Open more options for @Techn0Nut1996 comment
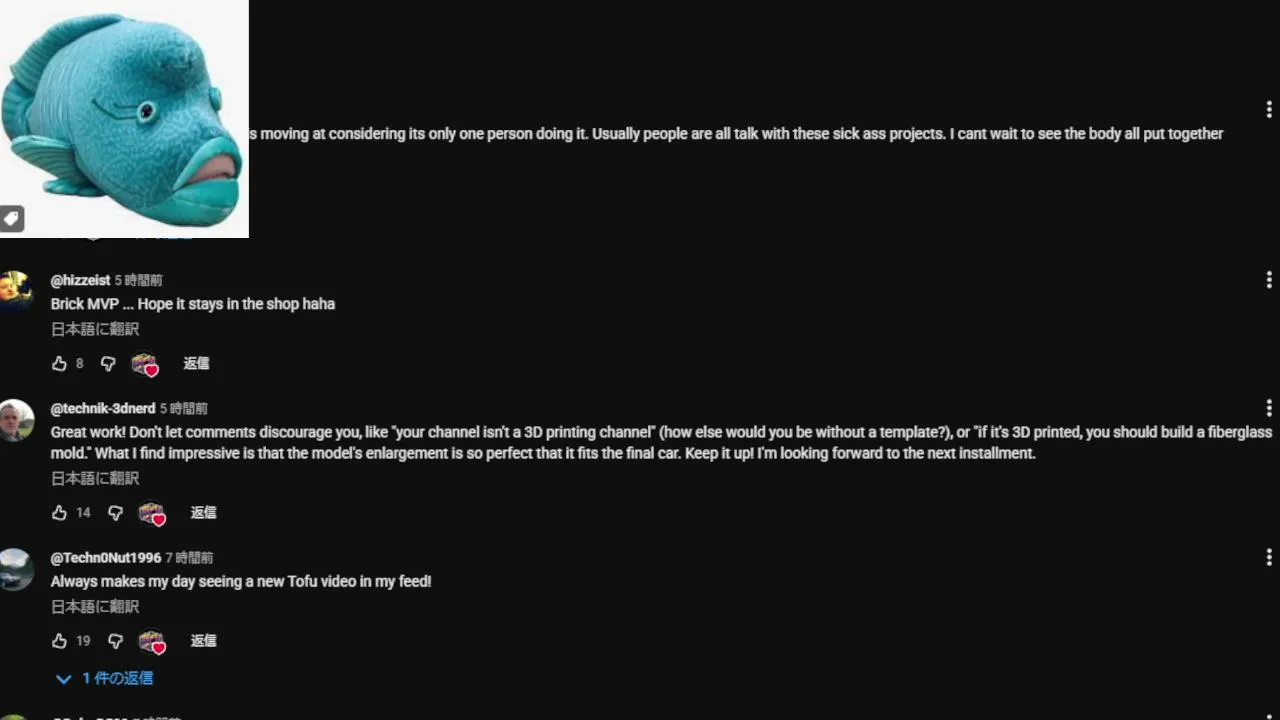1280x720 pixels. (1268, 557)
